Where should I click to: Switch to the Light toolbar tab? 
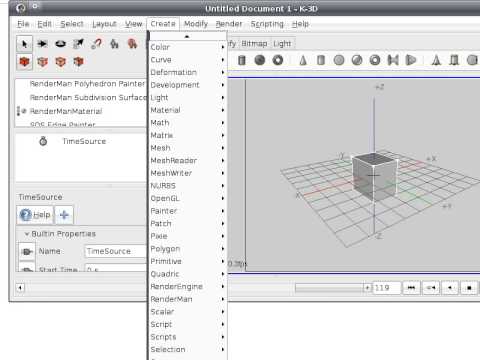point(282,44)
